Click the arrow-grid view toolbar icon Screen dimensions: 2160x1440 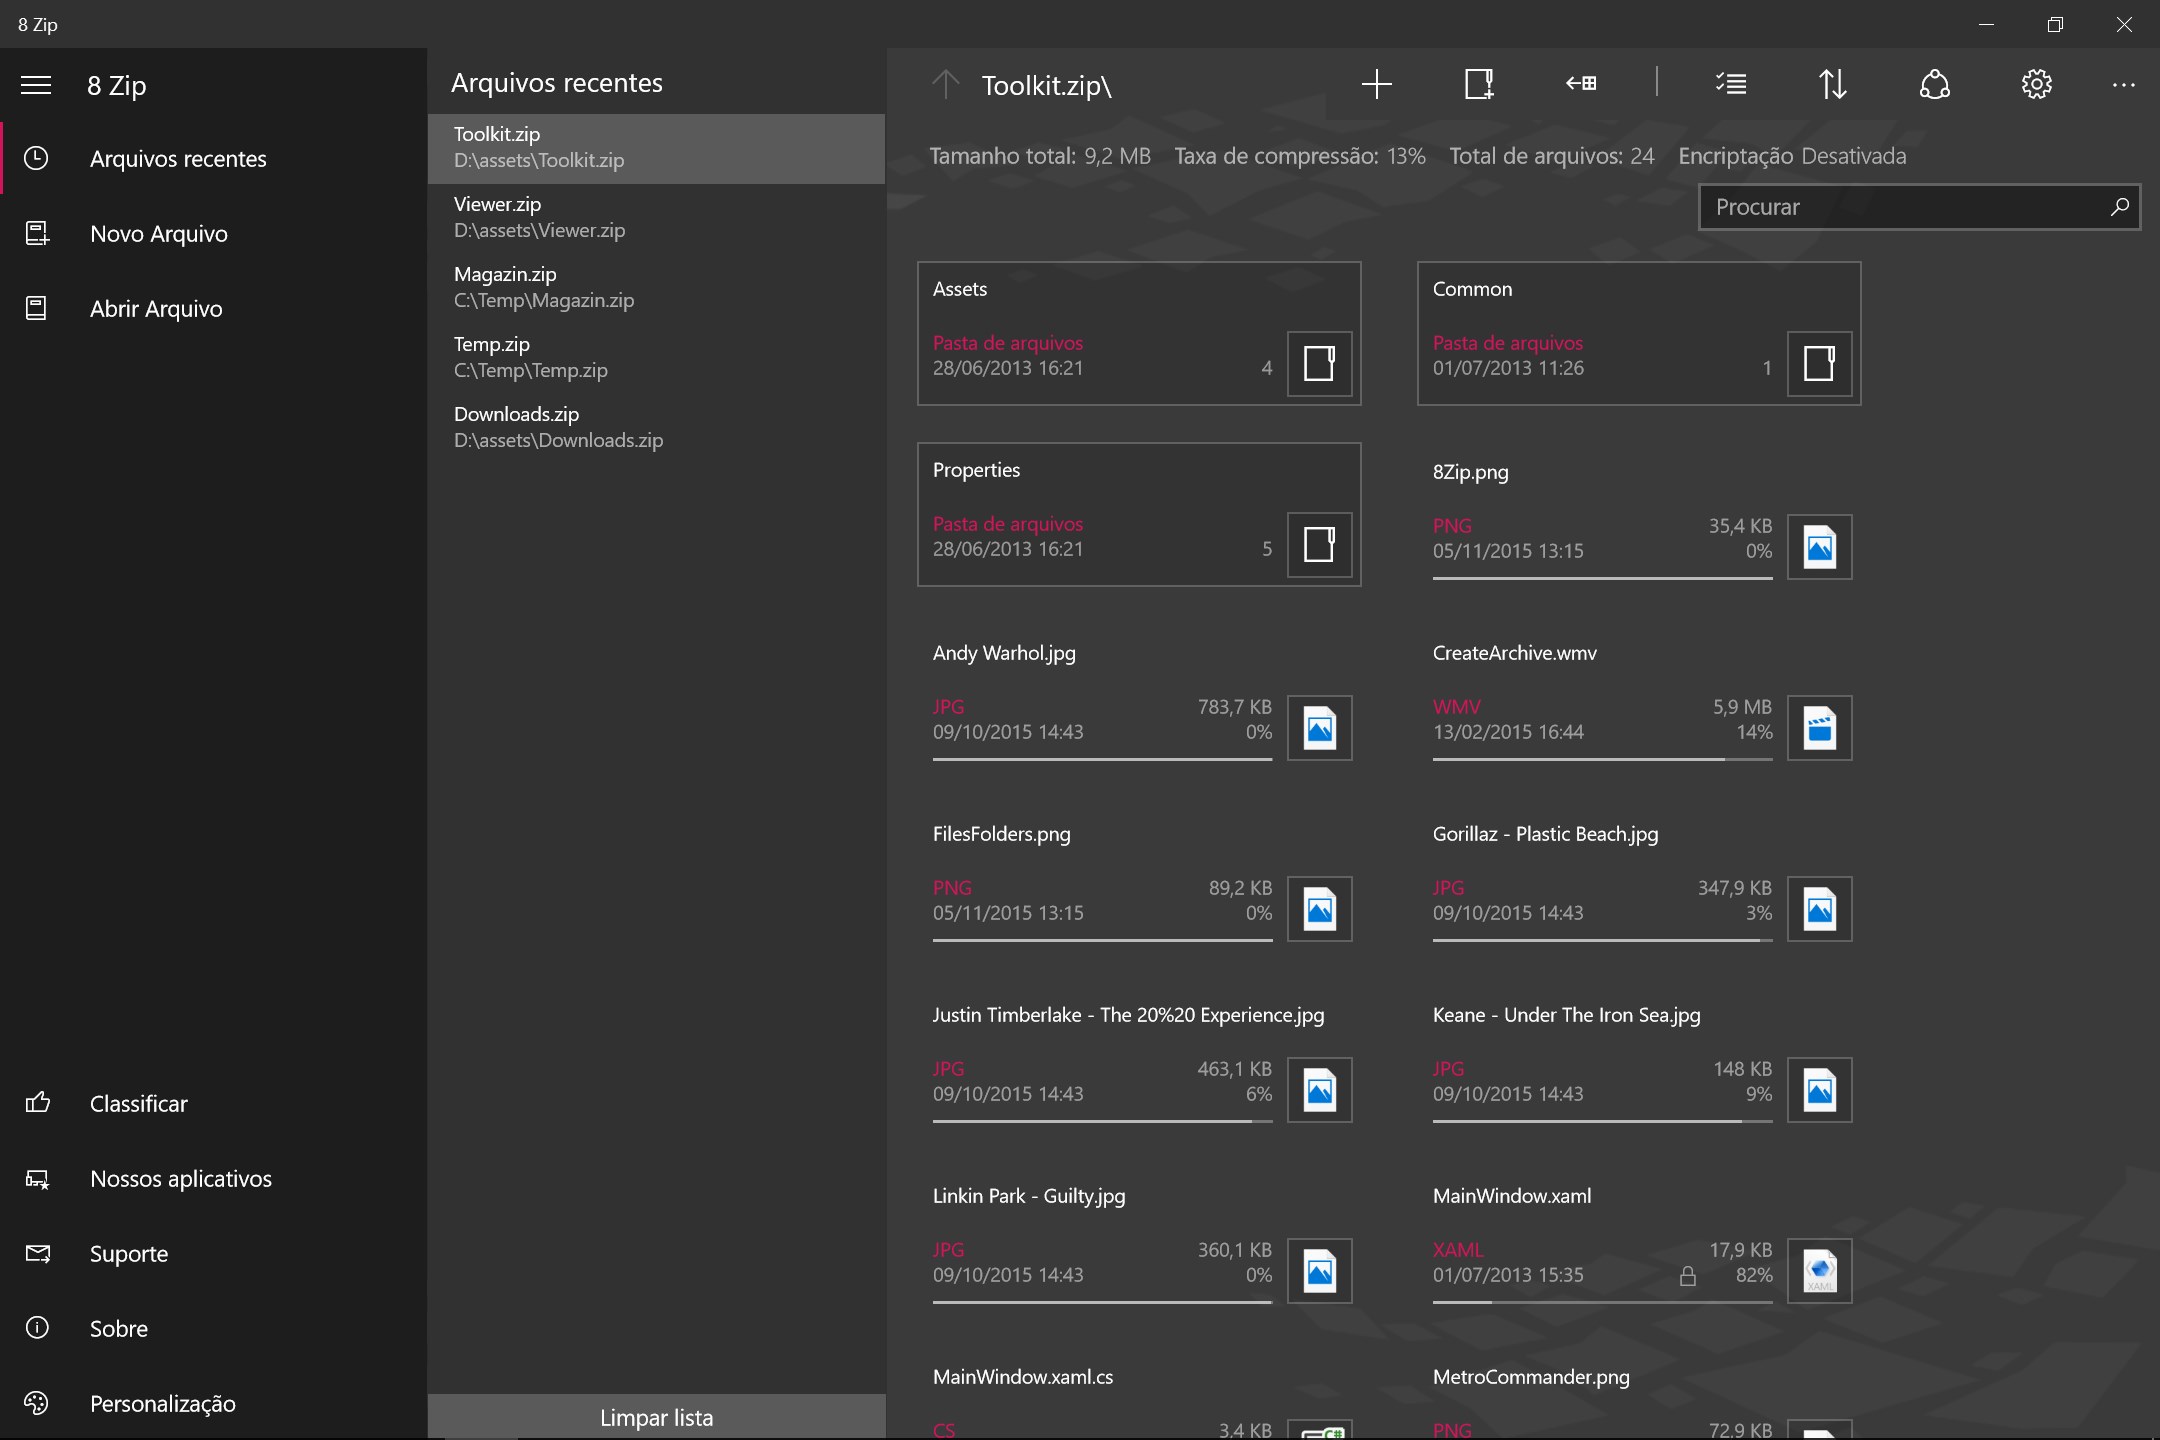click(x=1581, y=84)
